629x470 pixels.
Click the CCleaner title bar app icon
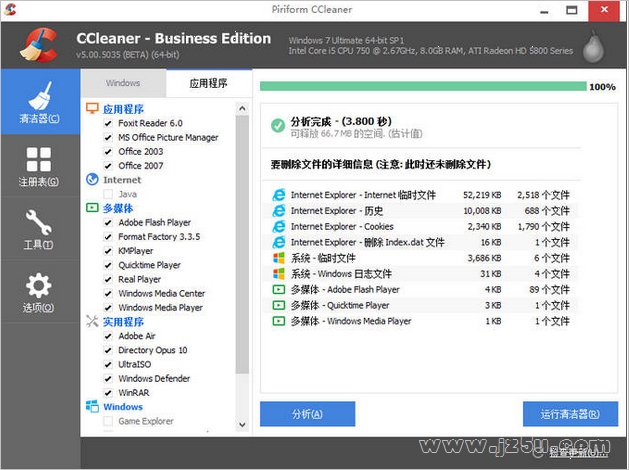pyautogui.click(x=10, y=9)
